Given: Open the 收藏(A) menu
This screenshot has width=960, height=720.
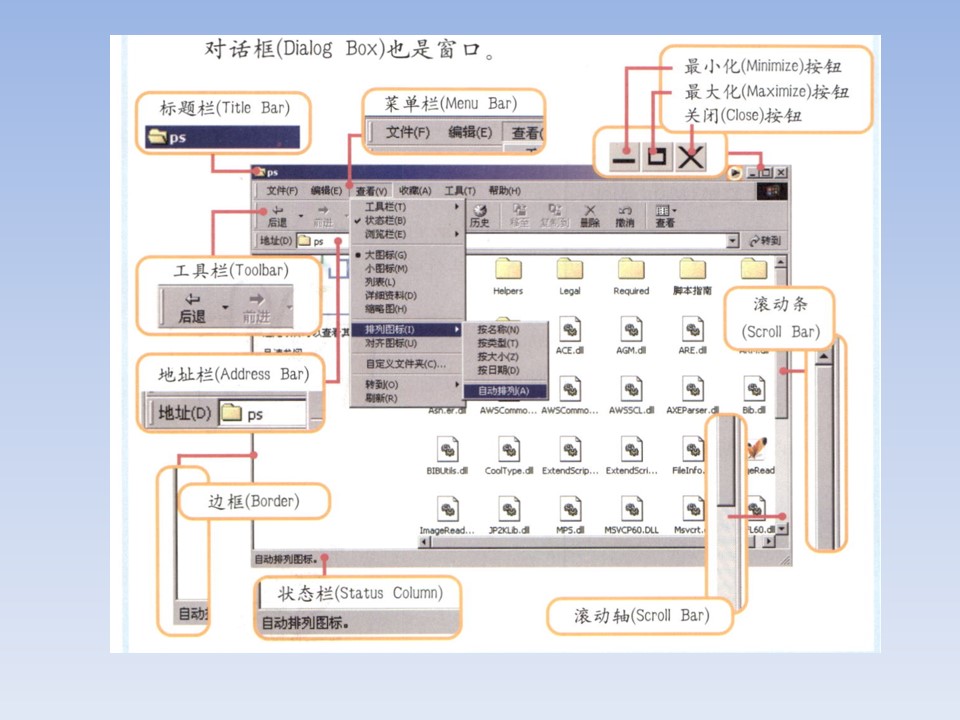Looking at the screenshot, I should pos(415,191).
